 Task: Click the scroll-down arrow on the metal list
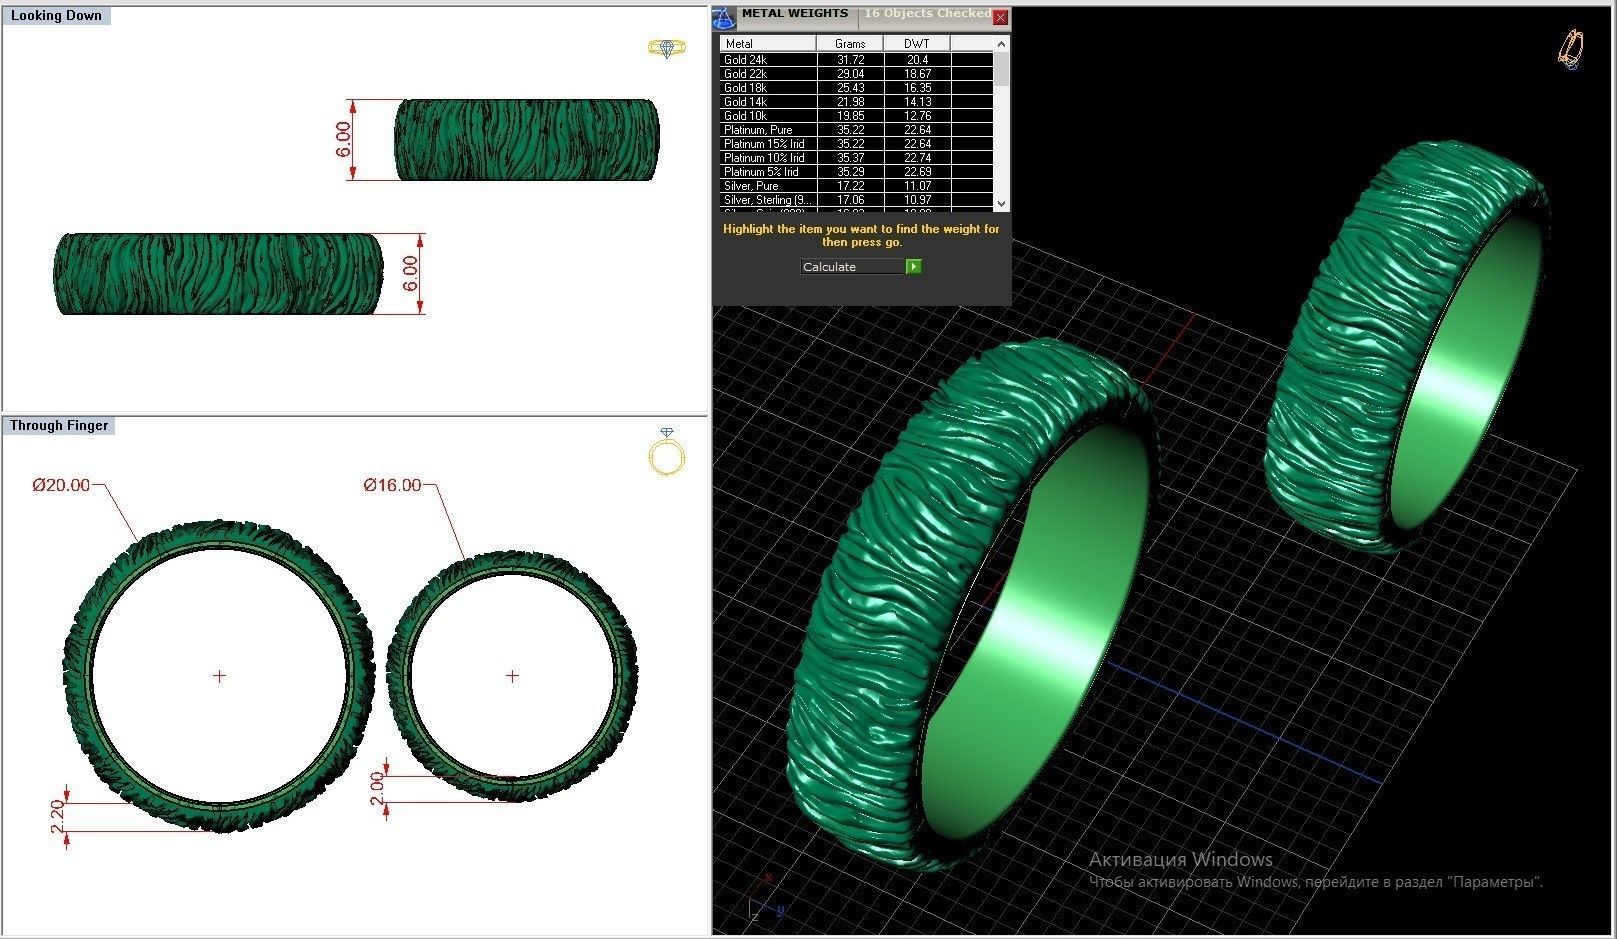pyautogui.click(x=1000, y=204)
